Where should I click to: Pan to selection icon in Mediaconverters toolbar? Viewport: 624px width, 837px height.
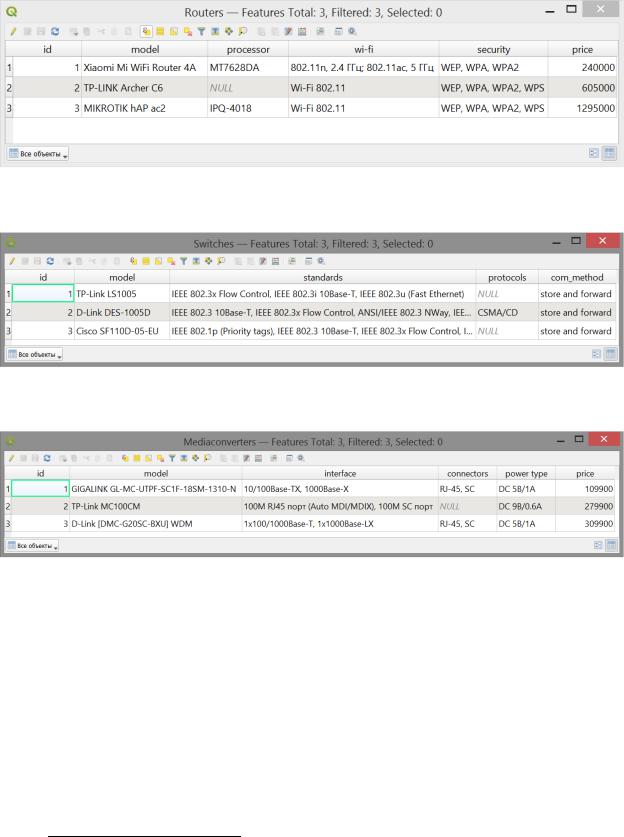[x=195, y=458]
